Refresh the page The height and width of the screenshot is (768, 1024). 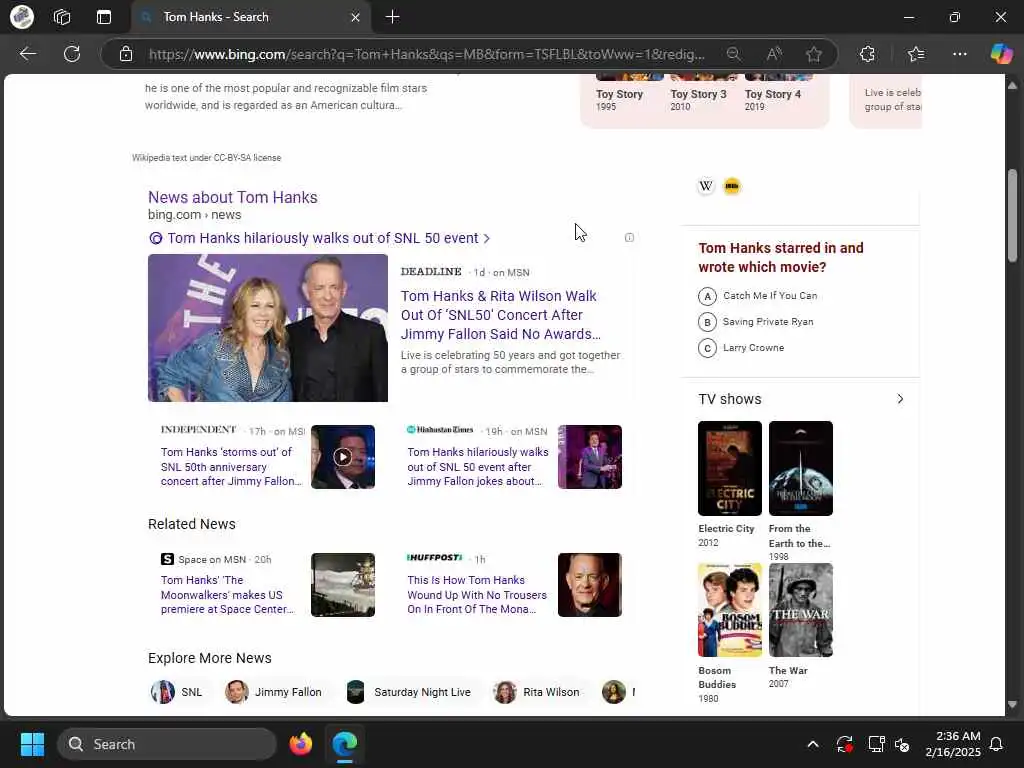(x=72, y=54)
